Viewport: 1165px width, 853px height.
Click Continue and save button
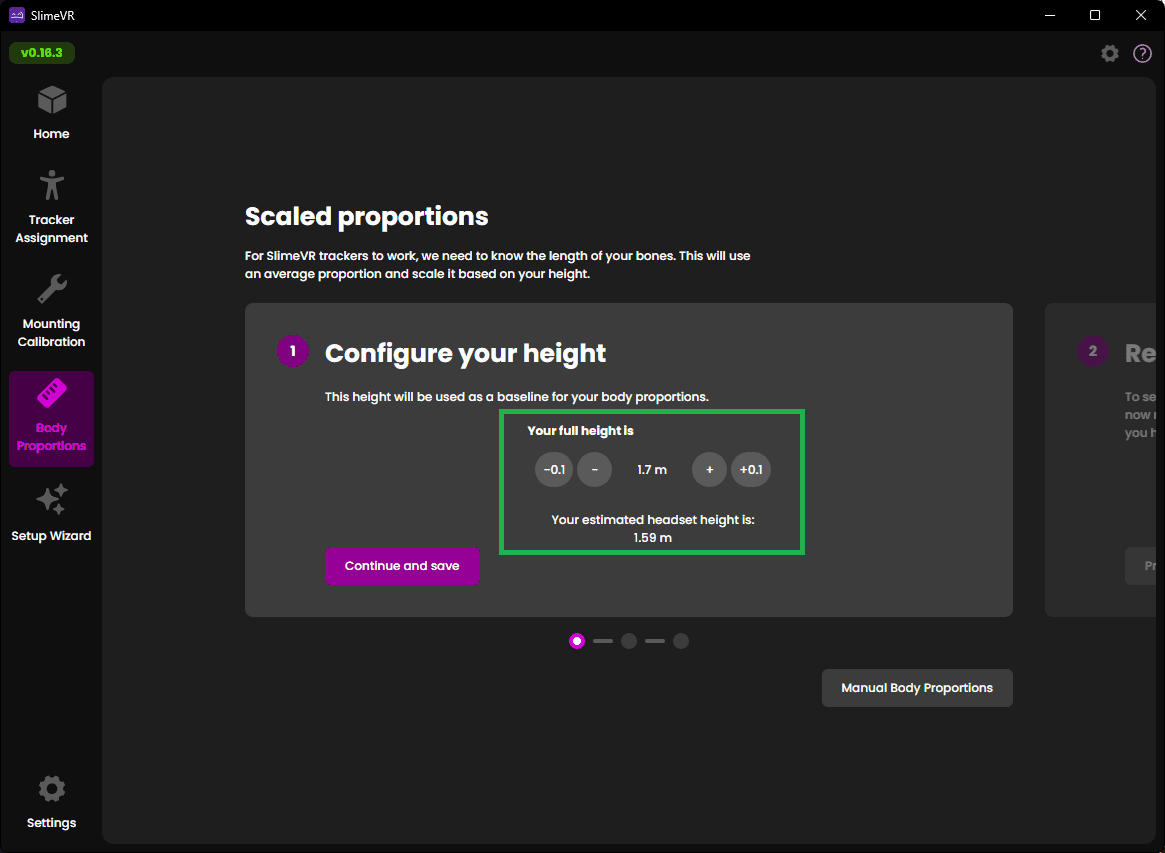[x=402, y=566]
